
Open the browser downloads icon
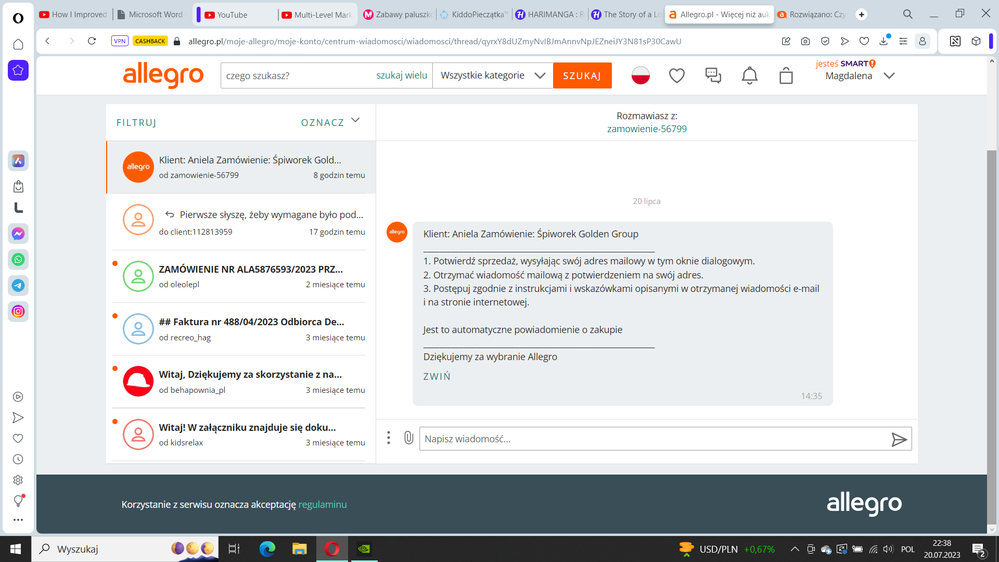coord(884,41)
